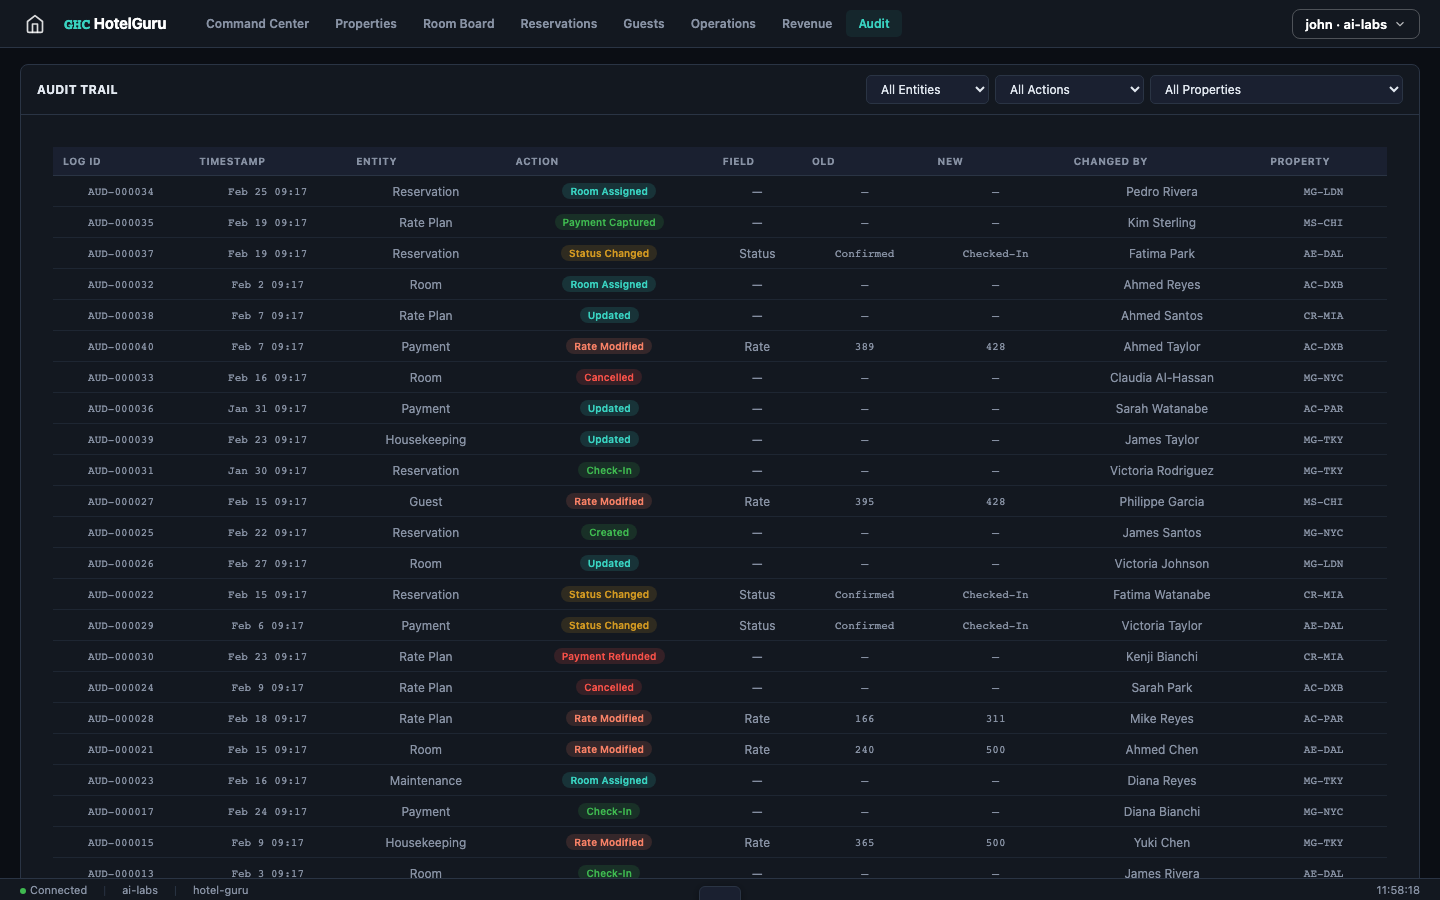This screenshot has height=900, width=1440.
Task: Click the Payment Captured badge on AUD-000035
Action: point(609,222)
